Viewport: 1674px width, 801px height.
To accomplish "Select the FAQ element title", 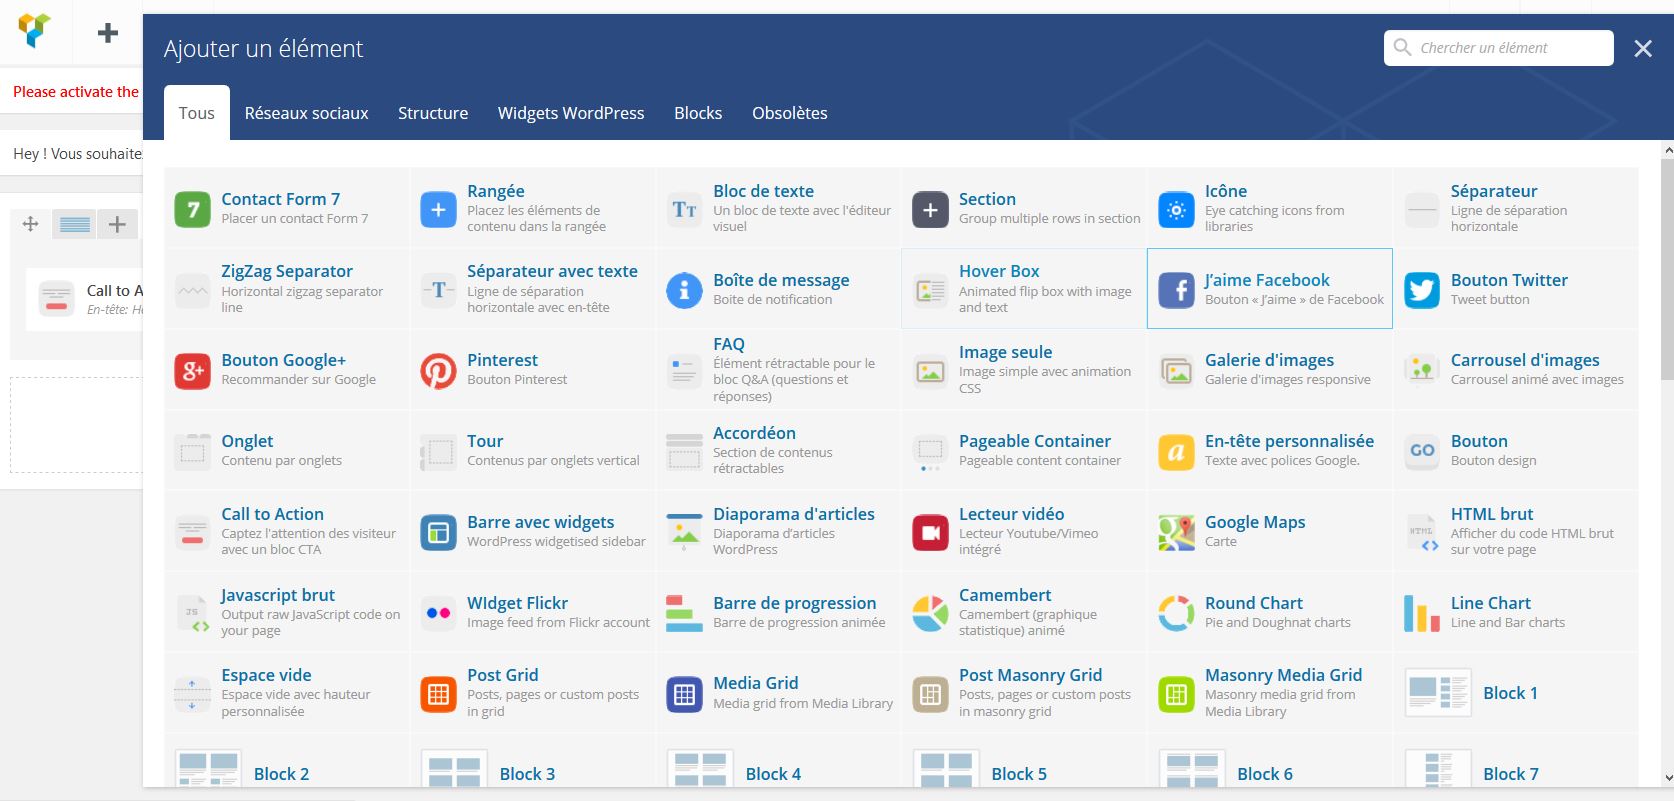I will pyautogui.click(x=729, y=344).
